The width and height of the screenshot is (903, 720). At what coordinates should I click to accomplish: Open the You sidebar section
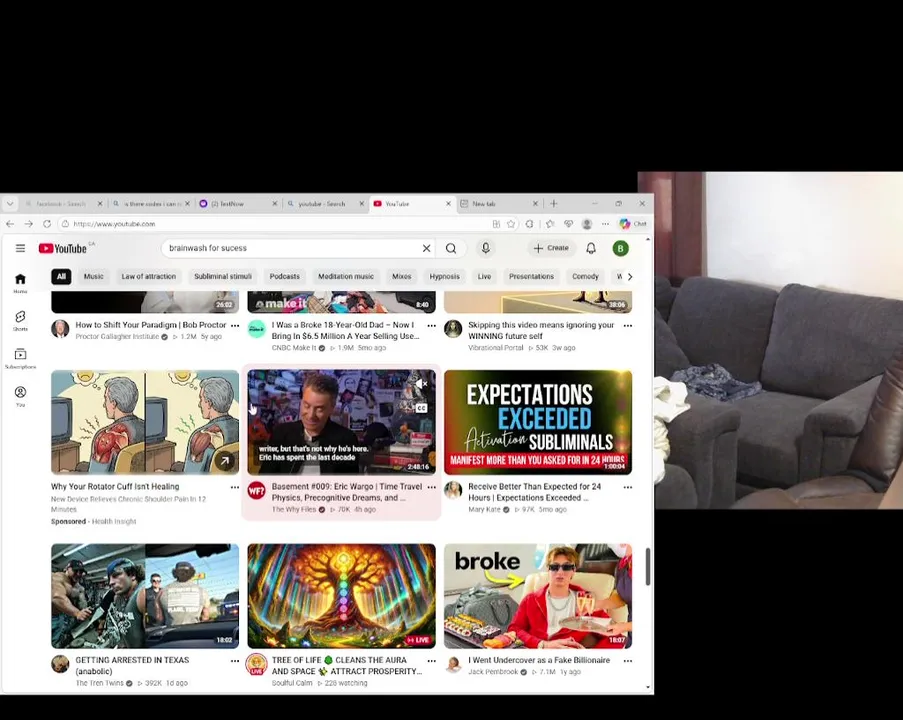pyautogui.click(x=20, y=396)
